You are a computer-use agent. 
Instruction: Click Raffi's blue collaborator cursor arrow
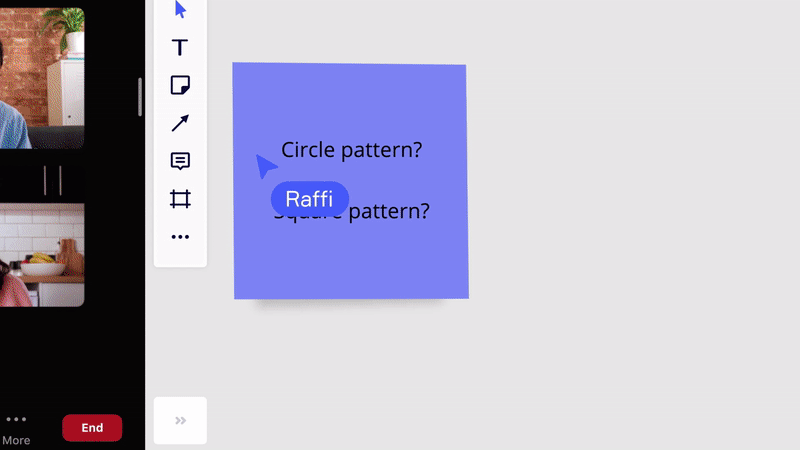point(265,166)
